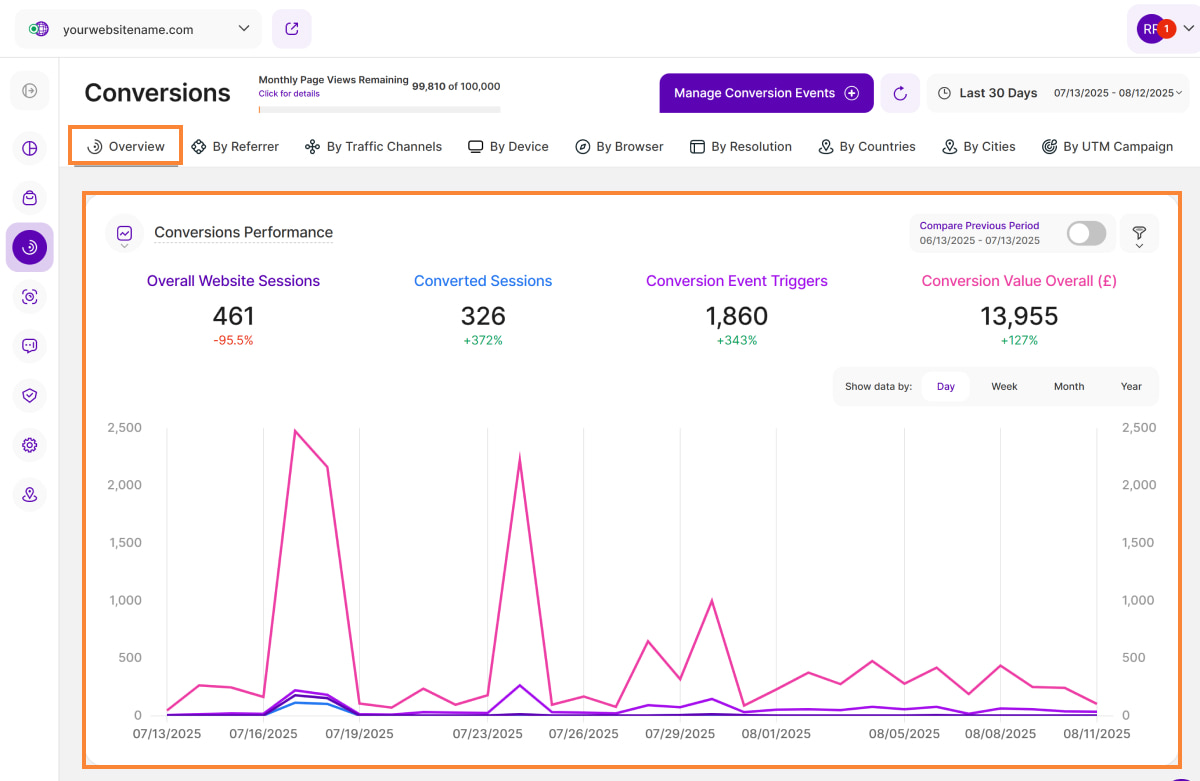Open website in new tab icon
The width and height of the screenshot is (1200, 781).
292,29
